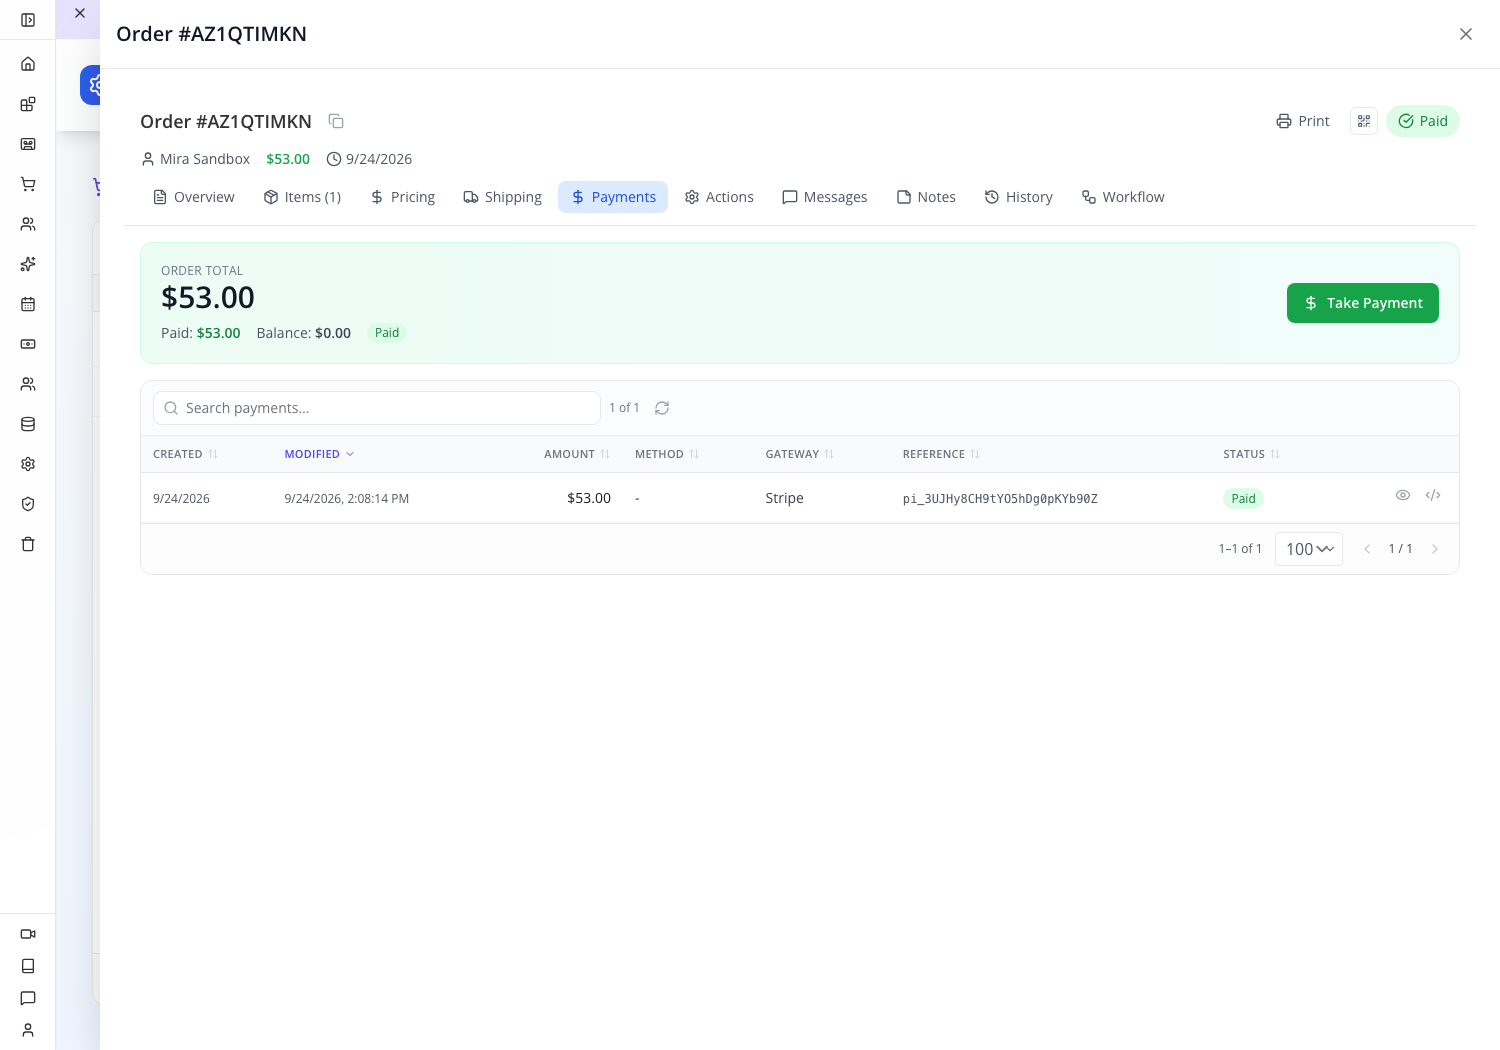The width and height of the screenshot is (1500, 1050).
Task: Show the order QR code
Action: [x=1364, y=121]
